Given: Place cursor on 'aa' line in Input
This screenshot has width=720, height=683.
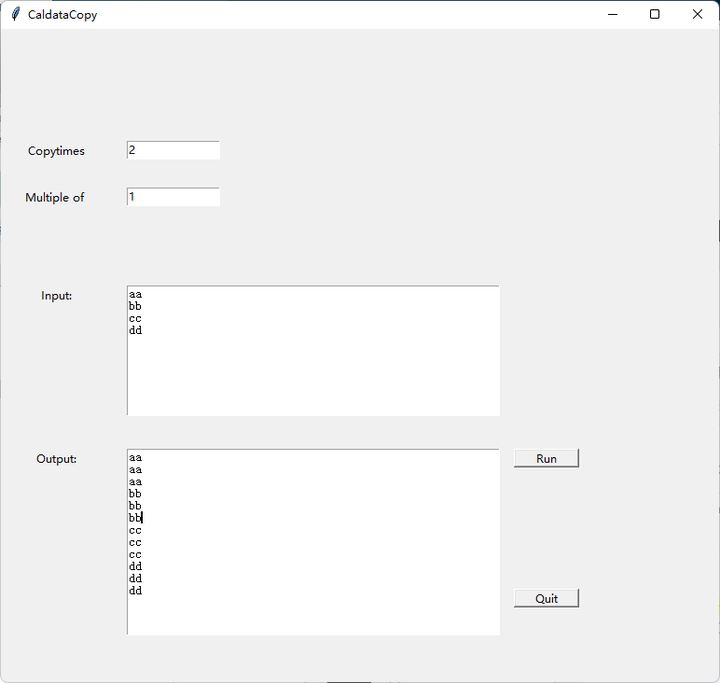Looking at the screenshot, I should [135, 294].
